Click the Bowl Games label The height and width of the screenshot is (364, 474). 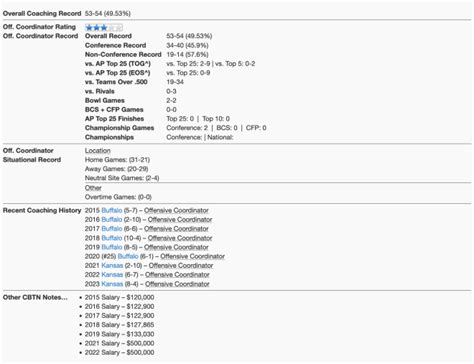click(x=105, y=100)
